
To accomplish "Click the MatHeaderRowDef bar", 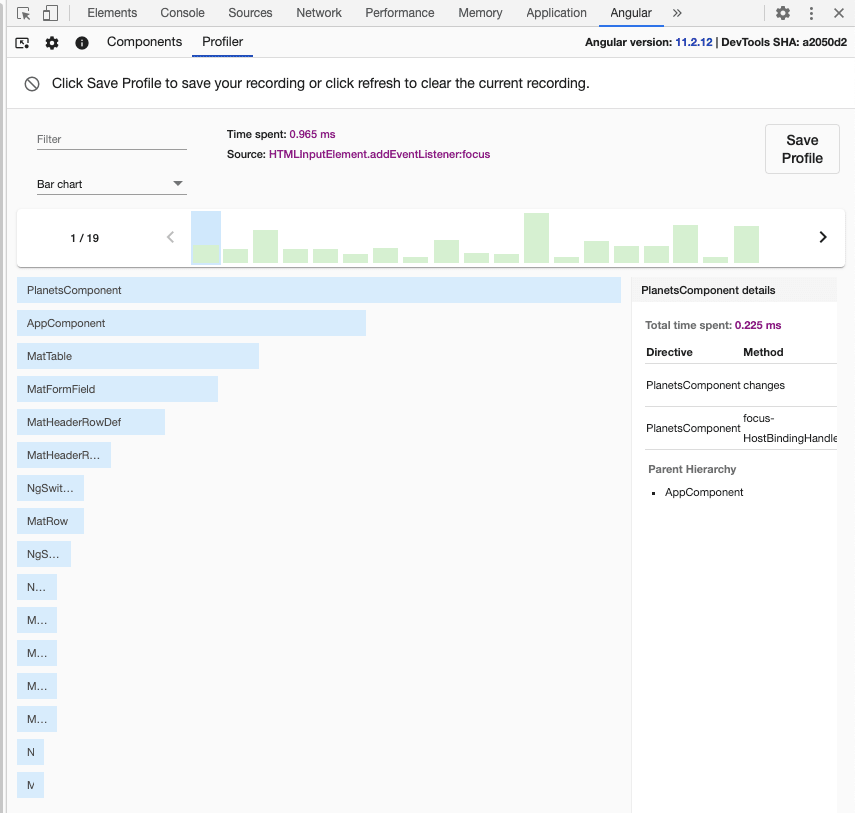I will pos(91,422).
